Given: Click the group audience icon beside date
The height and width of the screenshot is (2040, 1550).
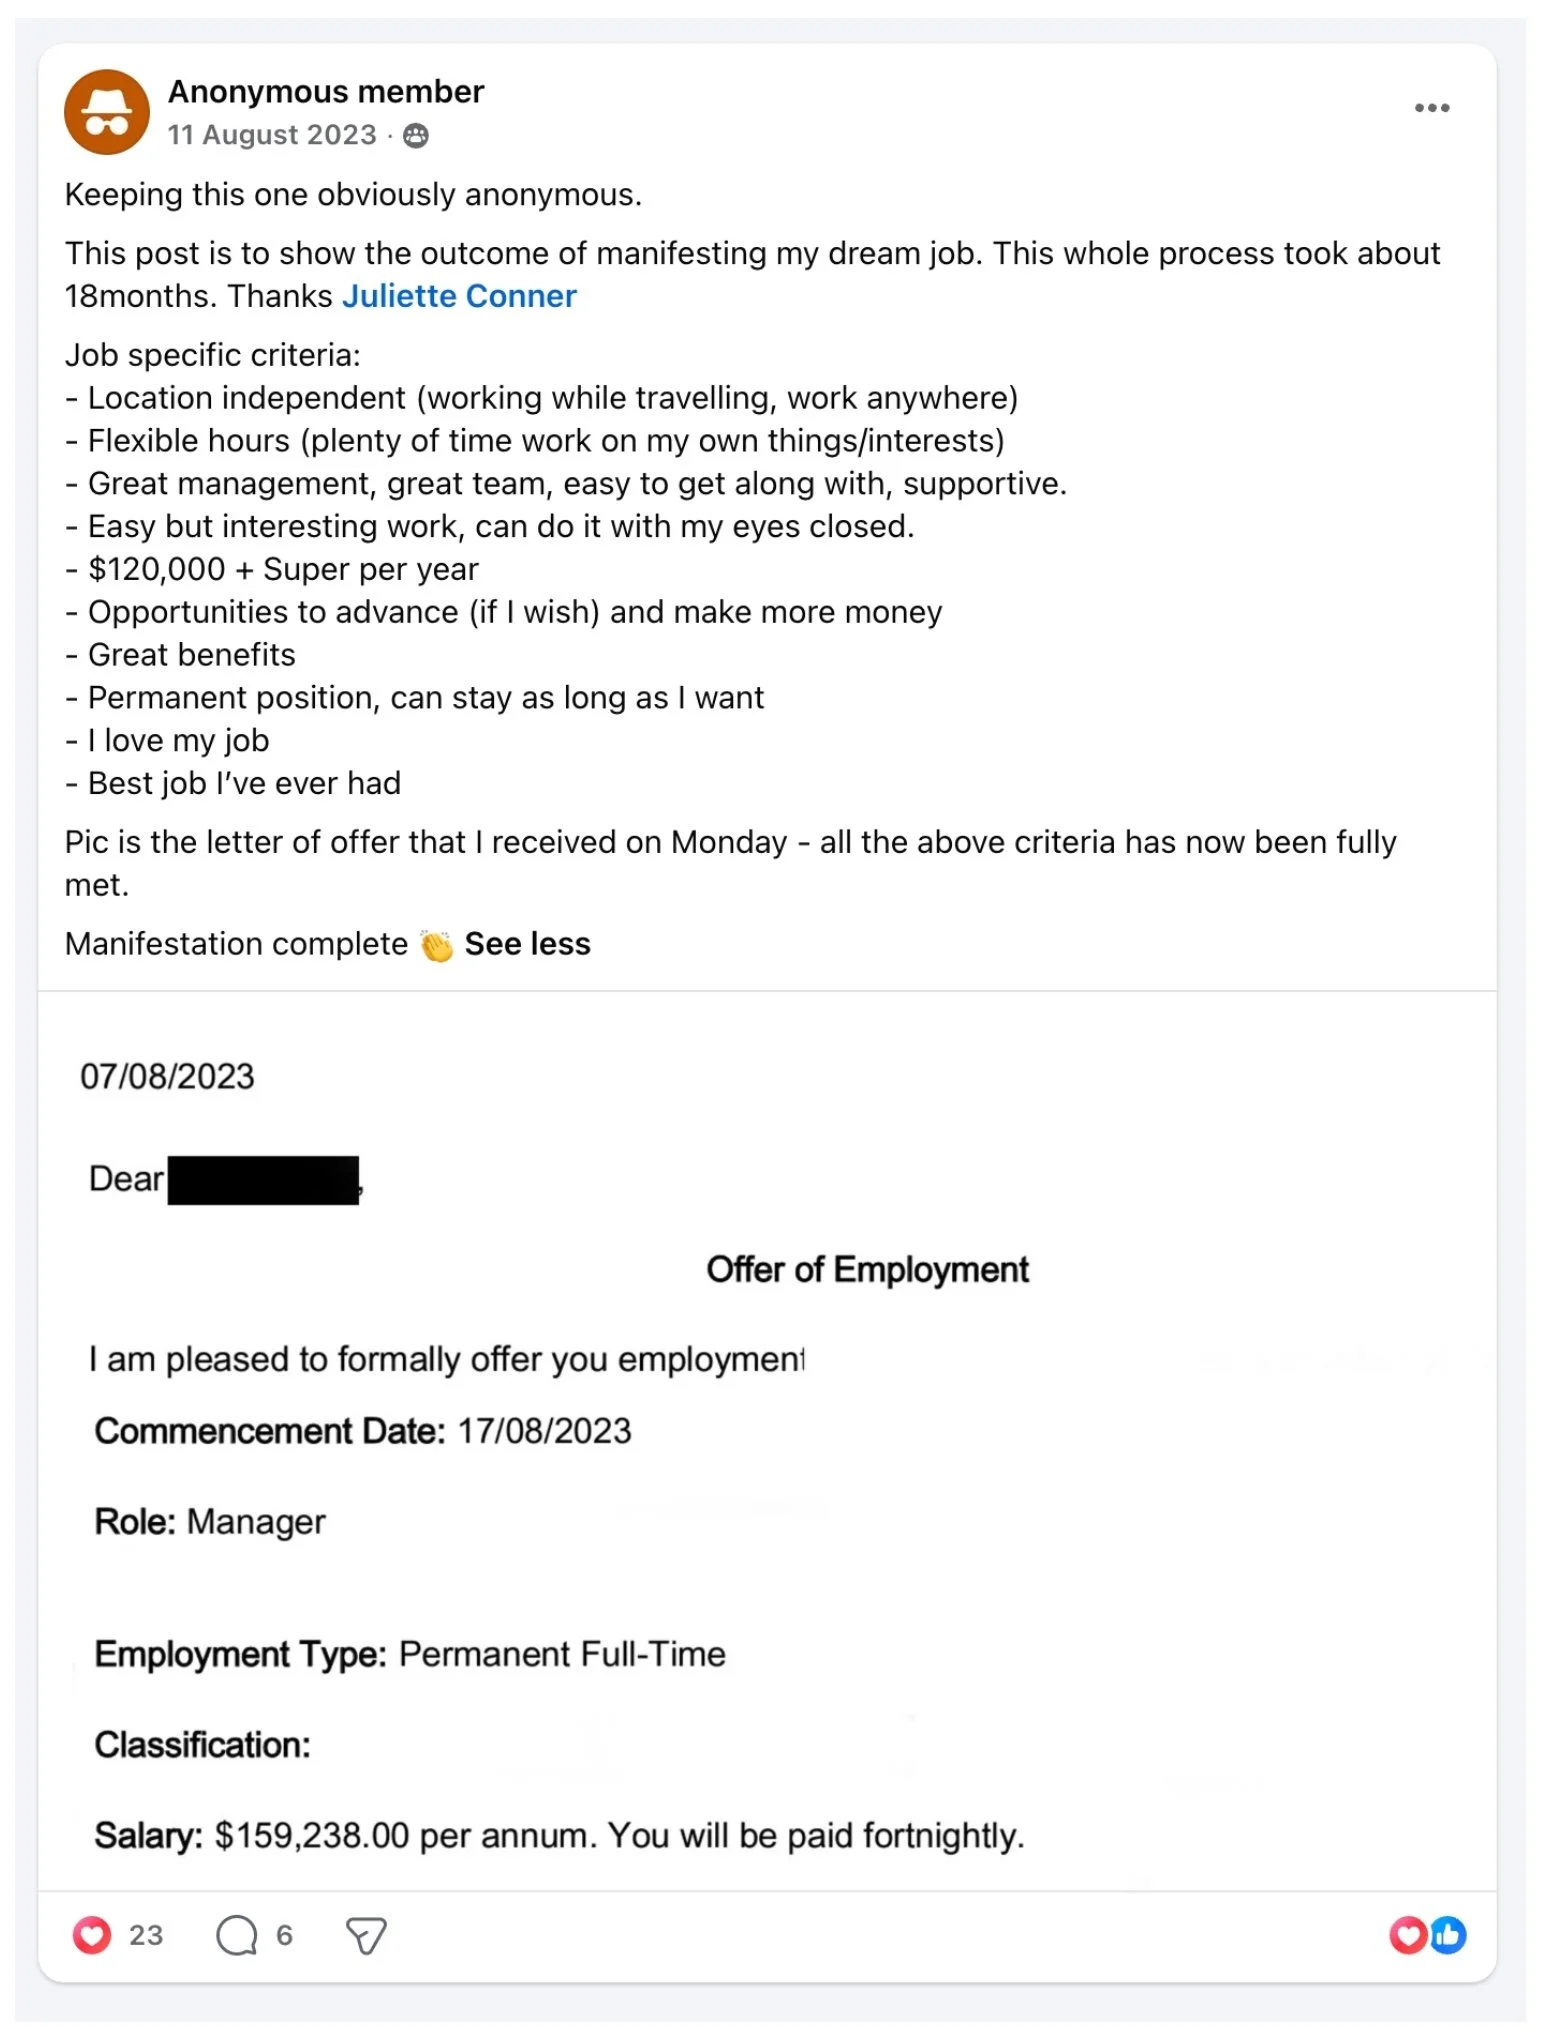Looking at the screenshot, I should 416,136.
